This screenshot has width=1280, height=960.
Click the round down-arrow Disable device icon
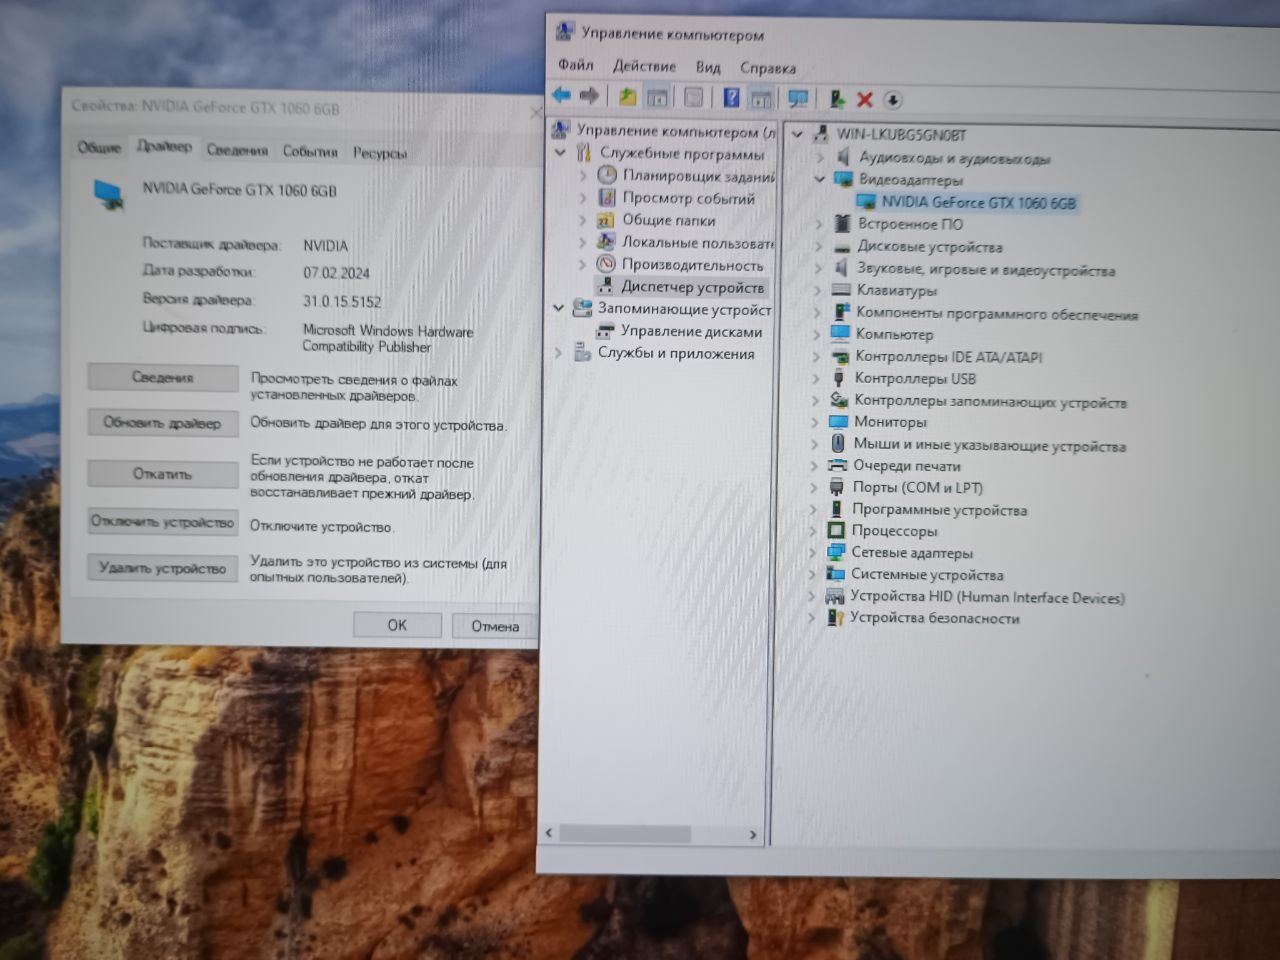[893, 100]
